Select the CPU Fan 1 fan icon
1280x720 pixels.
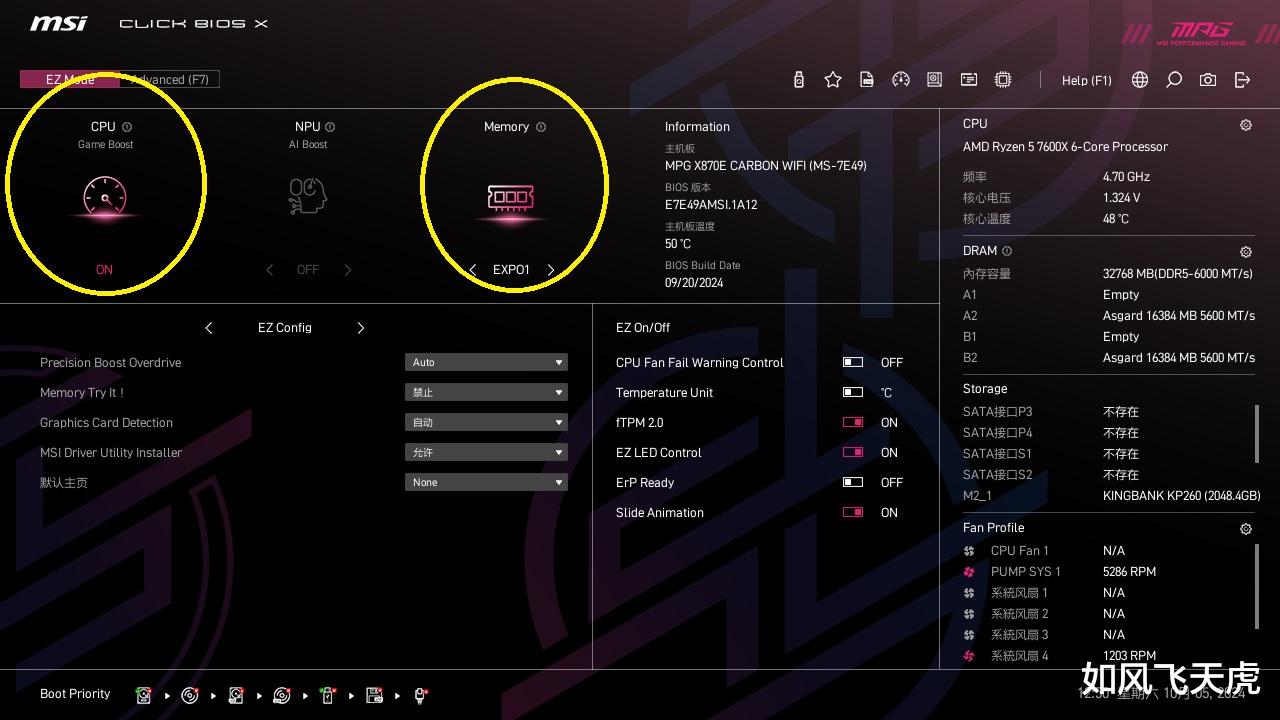(x=969, y=551)
